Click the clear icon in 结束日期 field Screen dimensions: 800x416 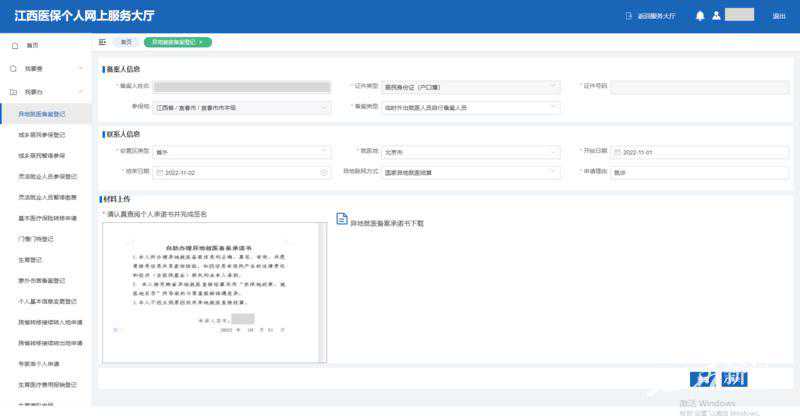click(324, 172)
